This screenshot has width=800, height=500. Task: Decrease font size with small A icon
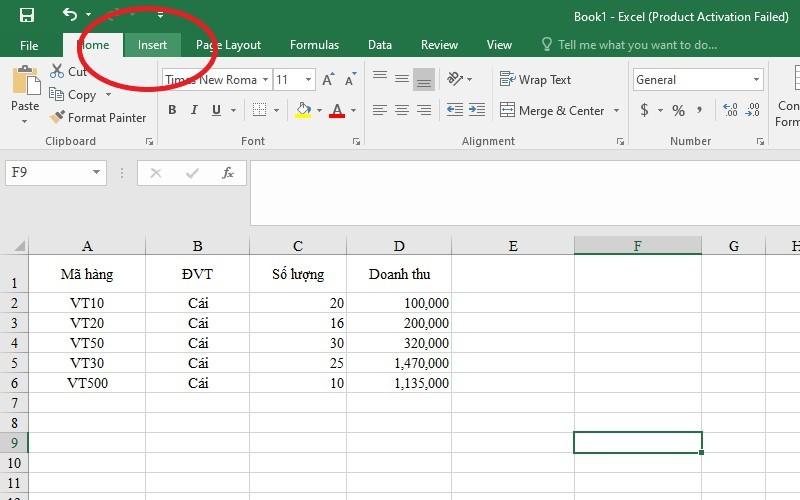(351, 80)
